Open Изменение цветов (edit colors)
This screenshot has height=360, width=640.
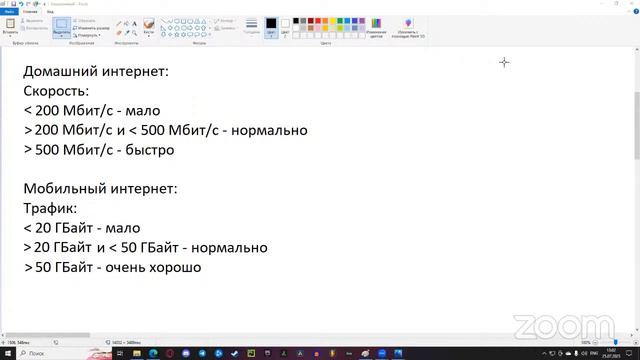pyautogui.click(x=376, y=28)
